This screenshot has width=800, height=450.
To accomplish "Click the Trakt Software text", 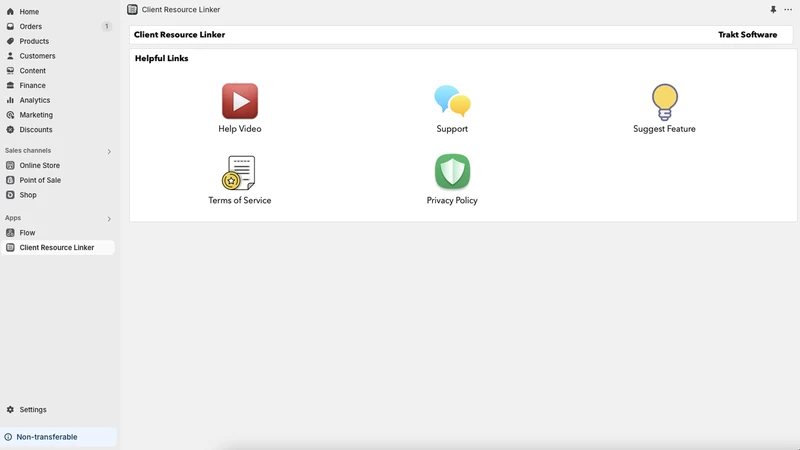I will [747, 35].
